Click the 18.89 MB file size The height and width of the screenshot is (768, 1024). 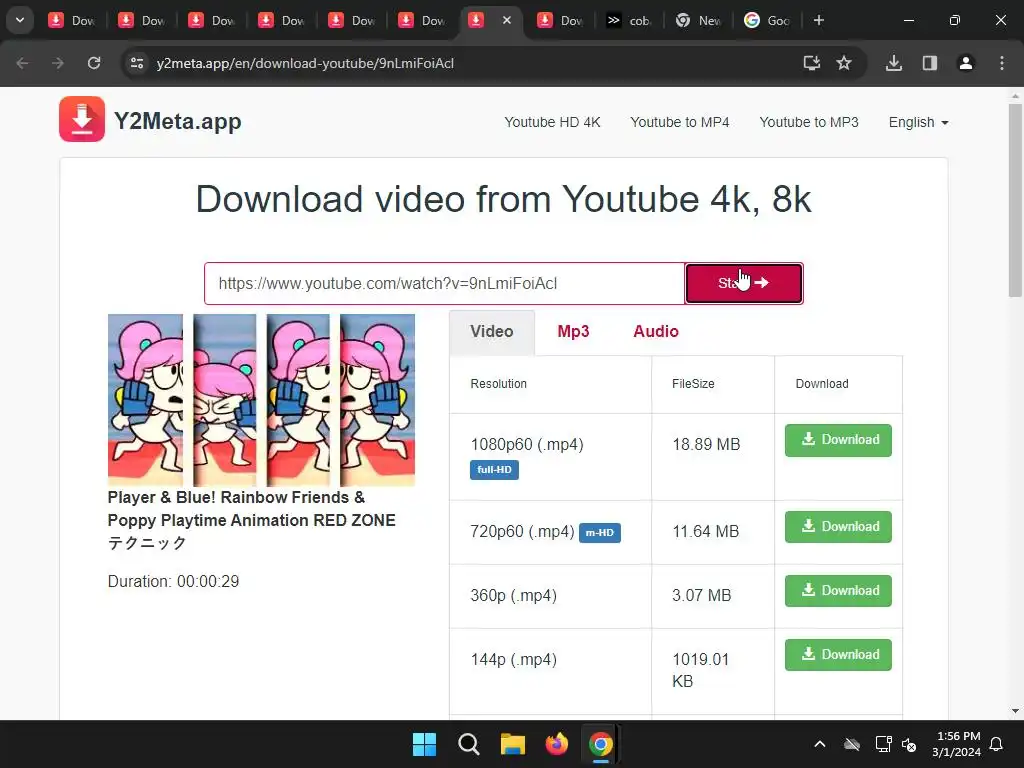(x=706, y=445)
